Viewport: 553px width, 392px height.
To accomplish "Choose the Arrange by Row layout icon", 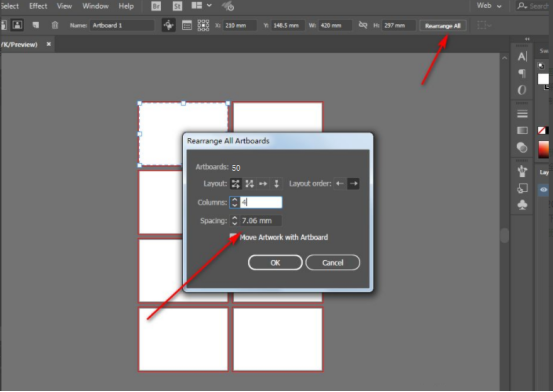I will (x=263, y=183).
